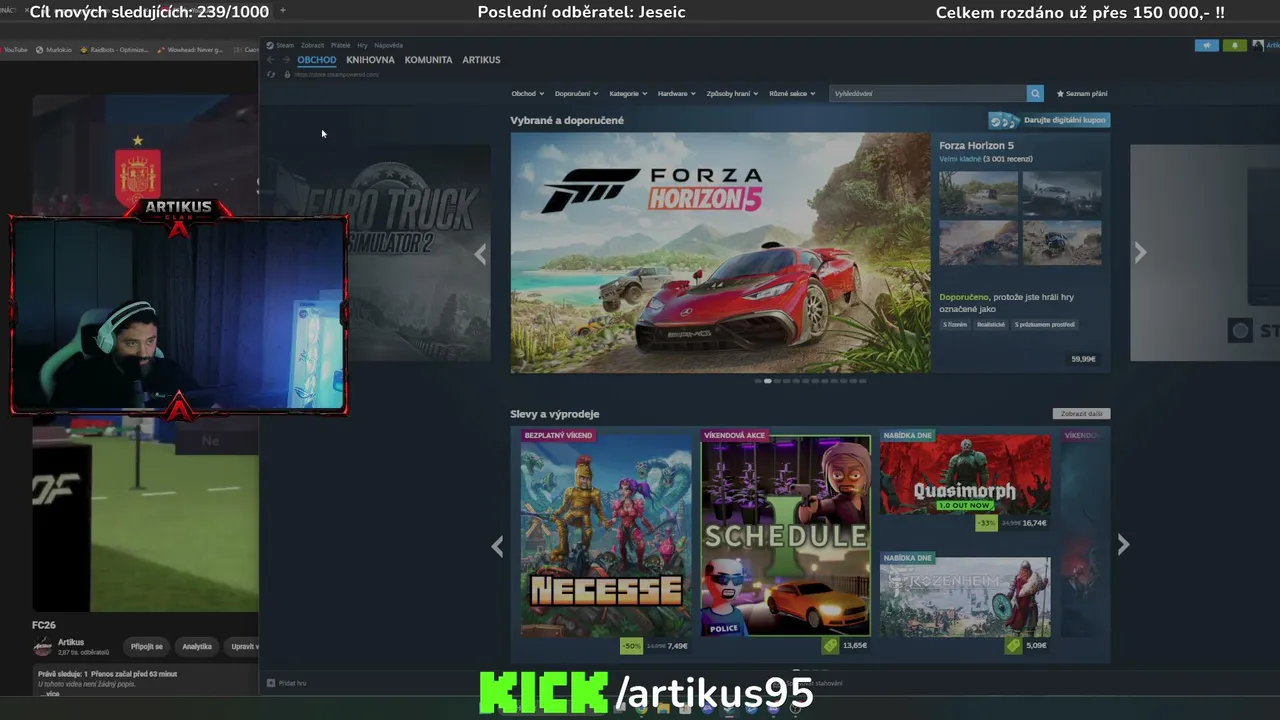Image resolution: width=1280 pixels, height=720 pixels.
Task: Open the Raidbots bookmark in browser
Action: tap(115, 49)
